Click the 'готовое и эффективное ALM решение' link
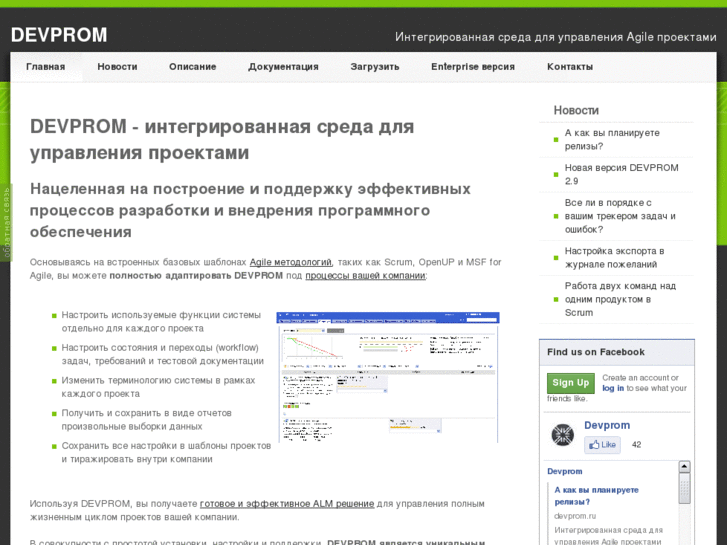727x545 pixels. [x=287, y=504]
